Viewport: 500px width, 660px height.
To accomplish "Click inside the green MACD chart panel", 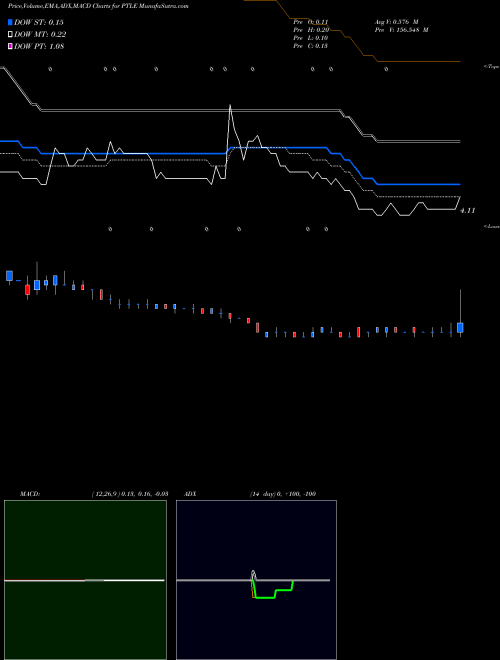I will click(x=85, y=580).
